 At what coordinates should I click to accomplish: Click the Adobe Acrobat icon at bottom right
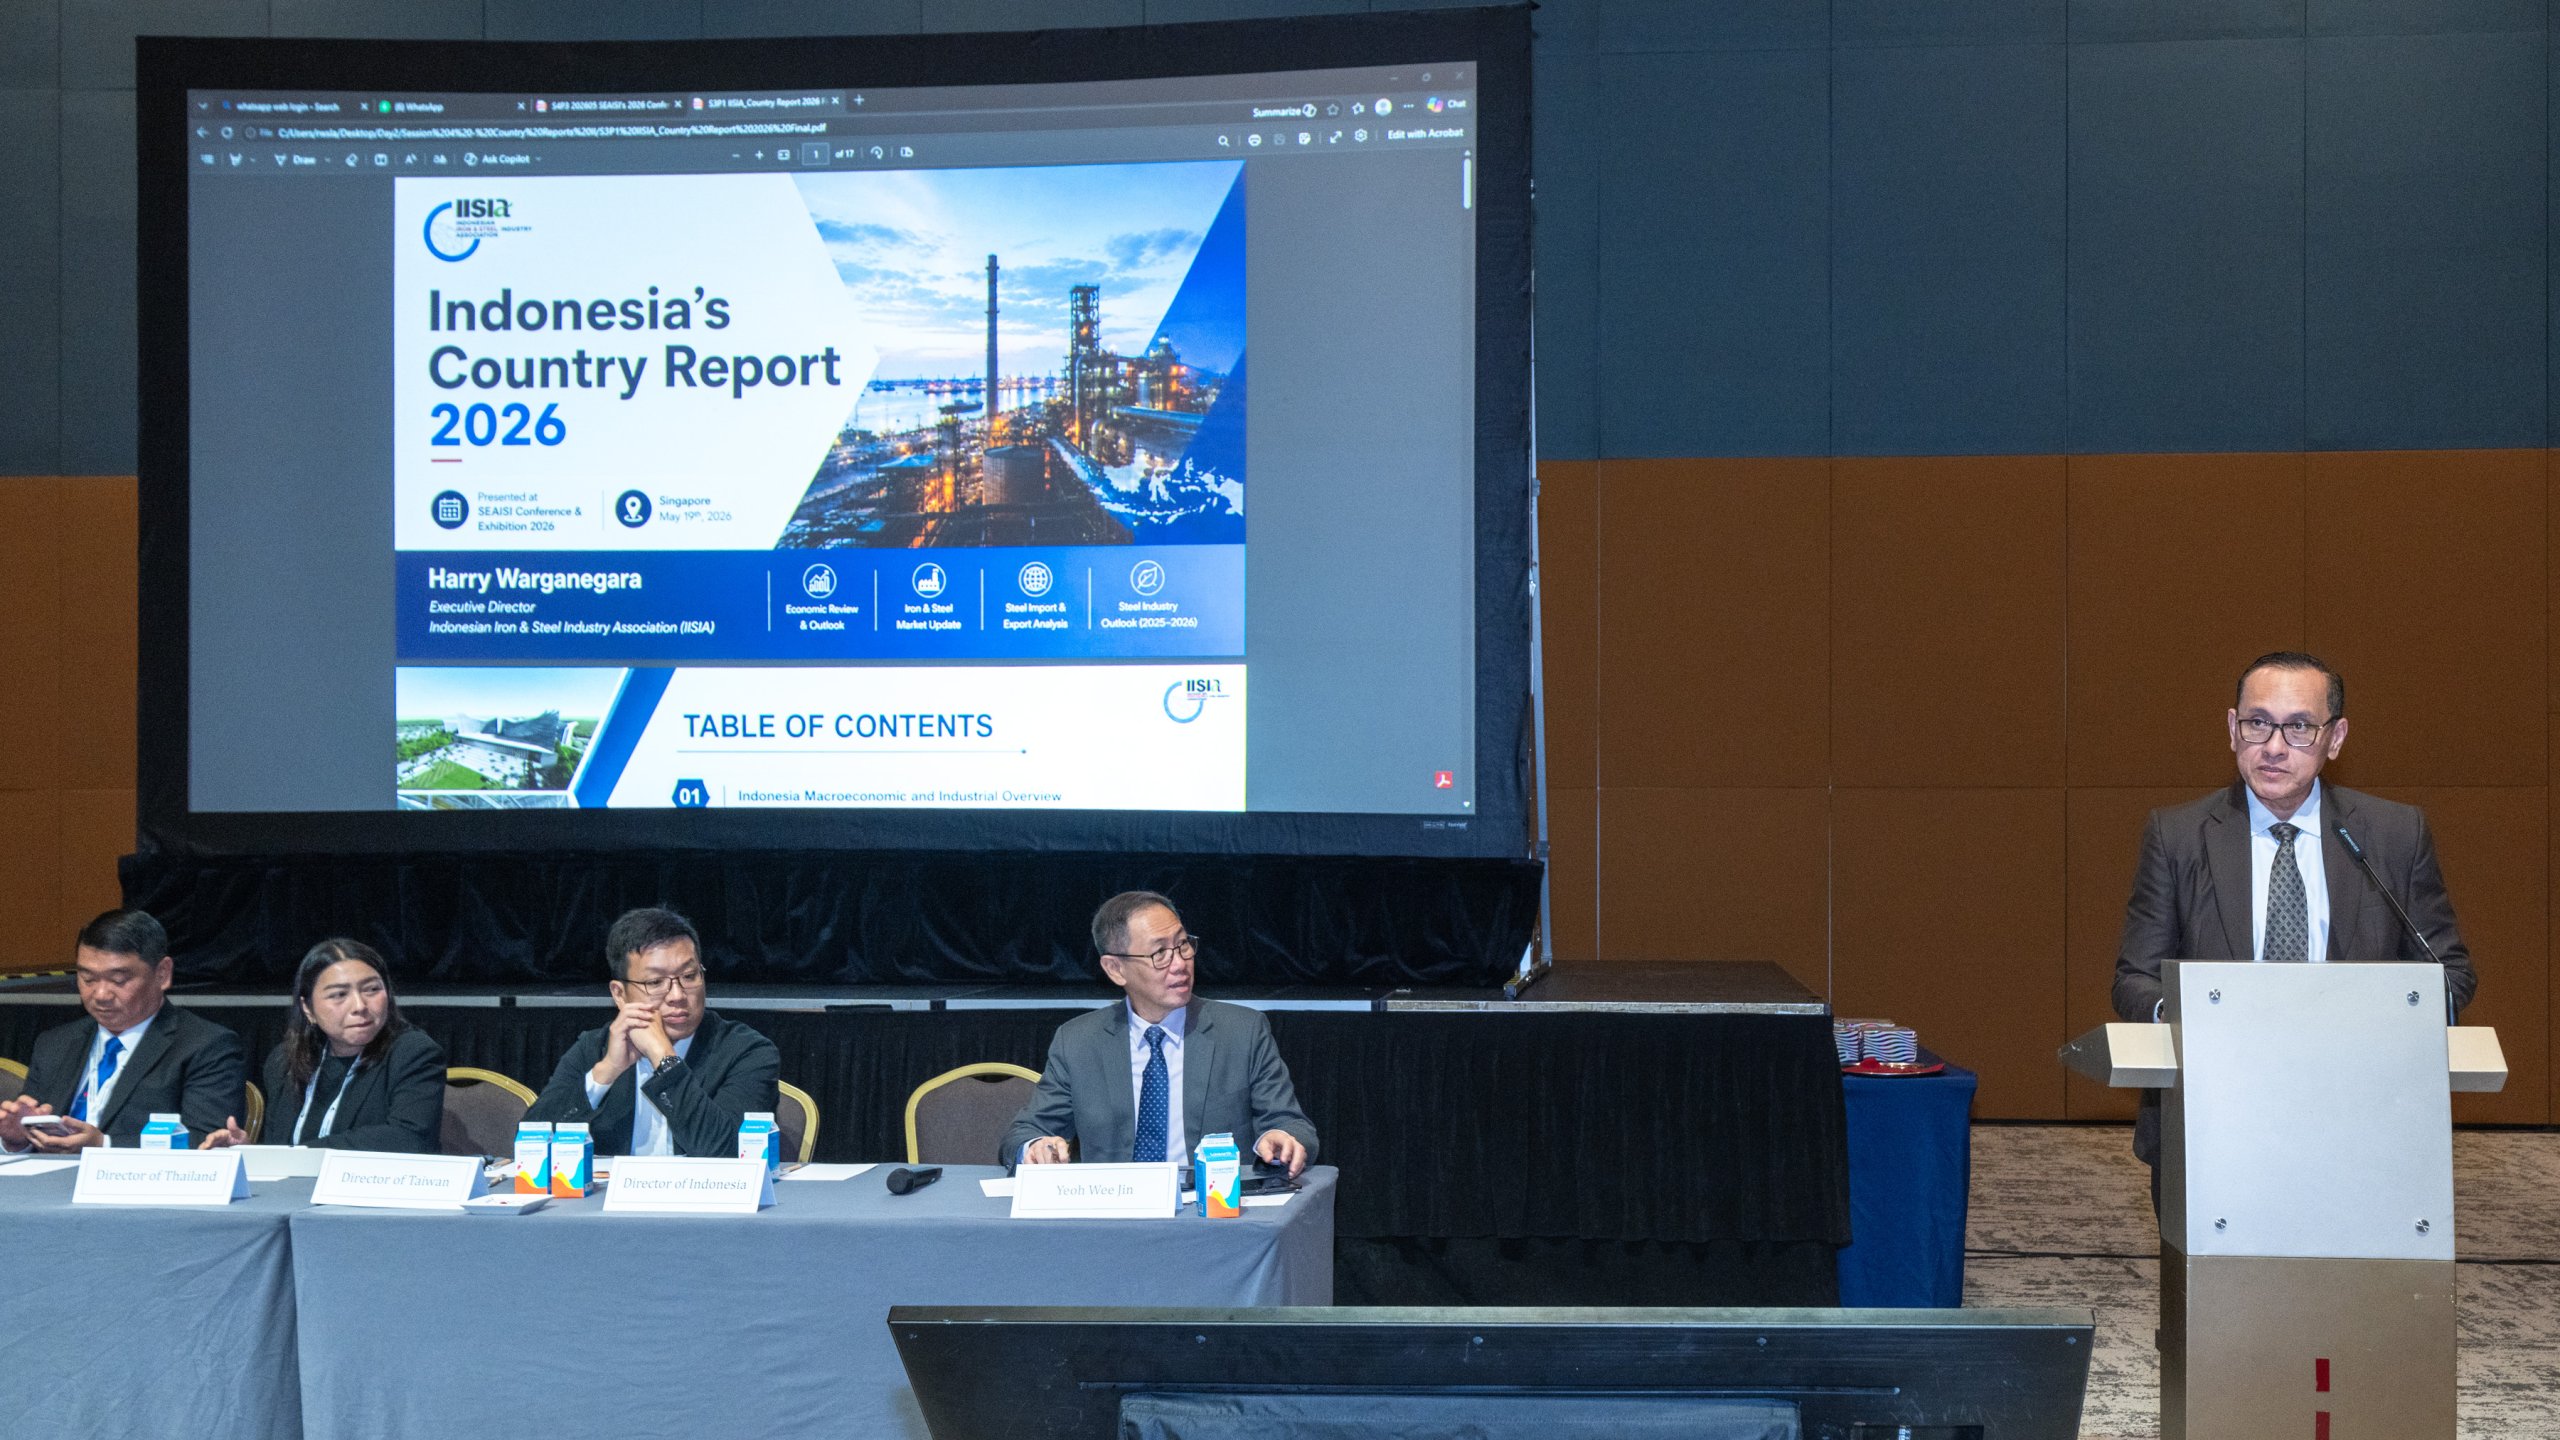1443,779
